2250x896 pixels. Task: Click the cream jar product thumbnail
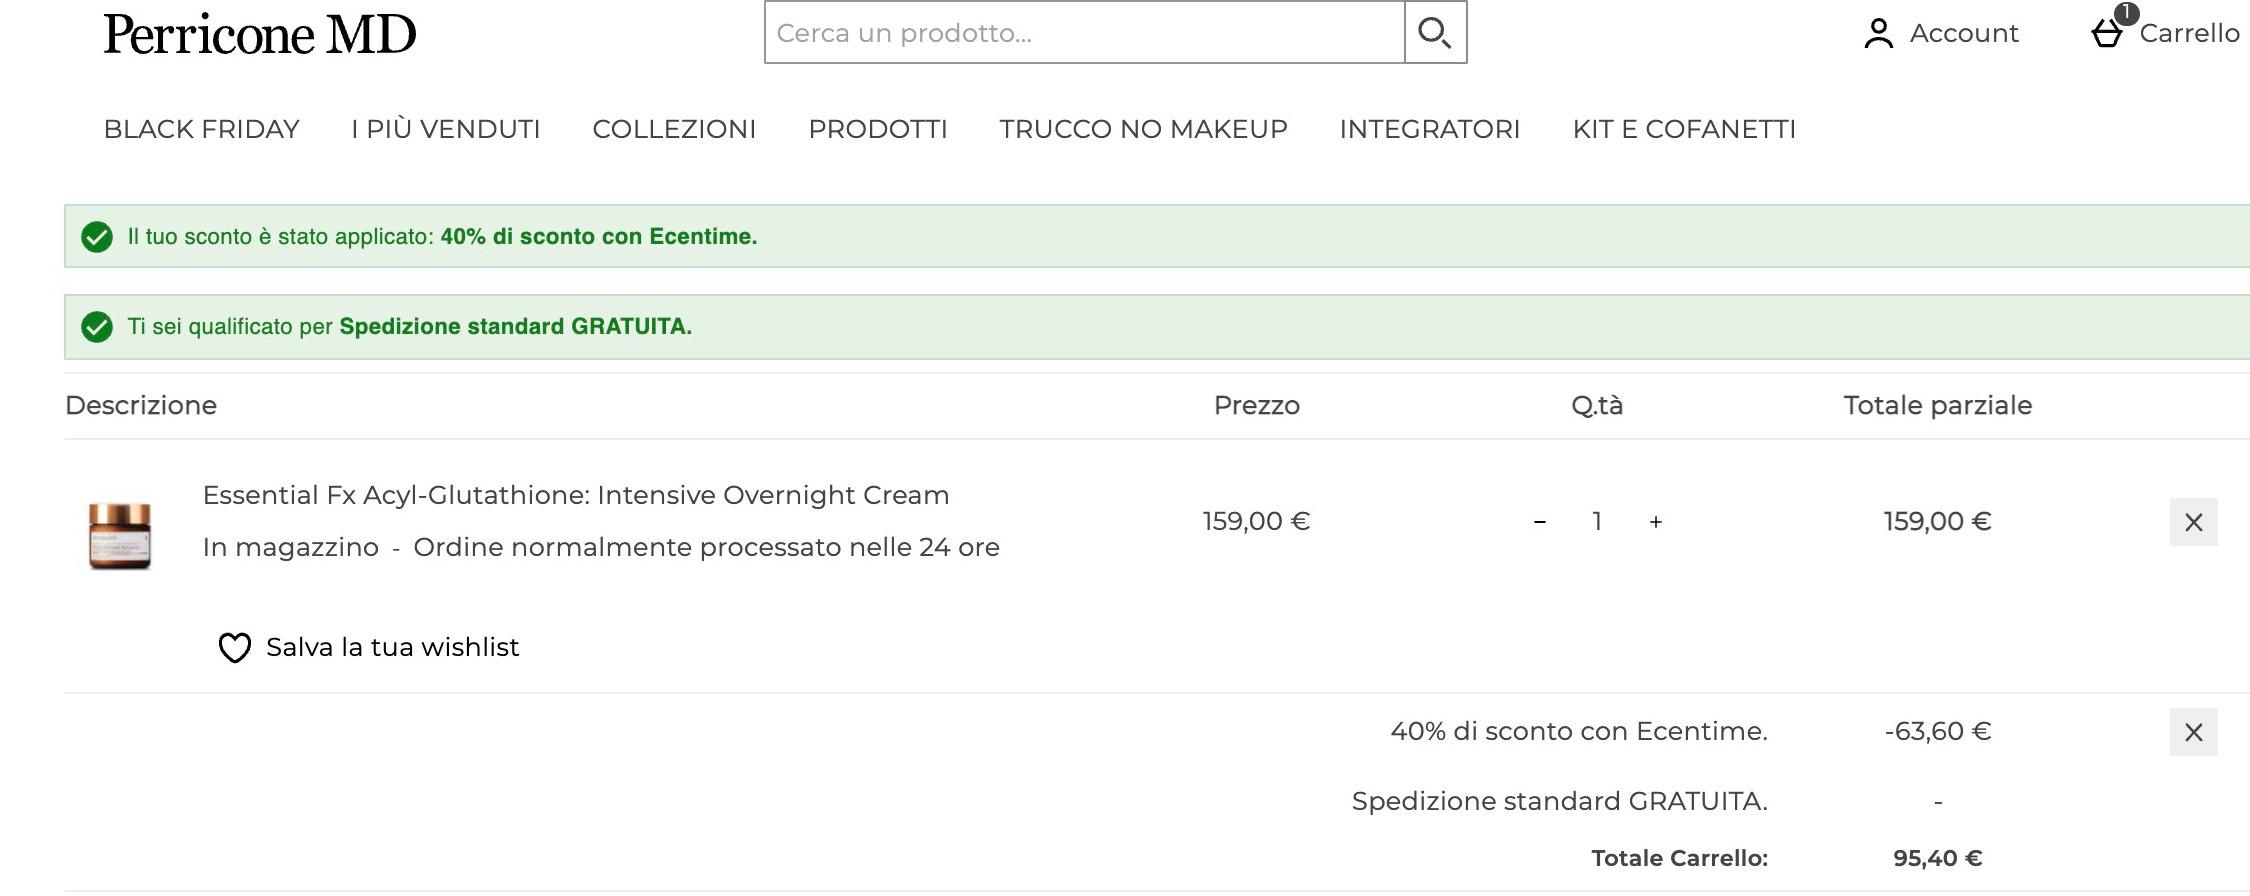(x=120, y=536)
